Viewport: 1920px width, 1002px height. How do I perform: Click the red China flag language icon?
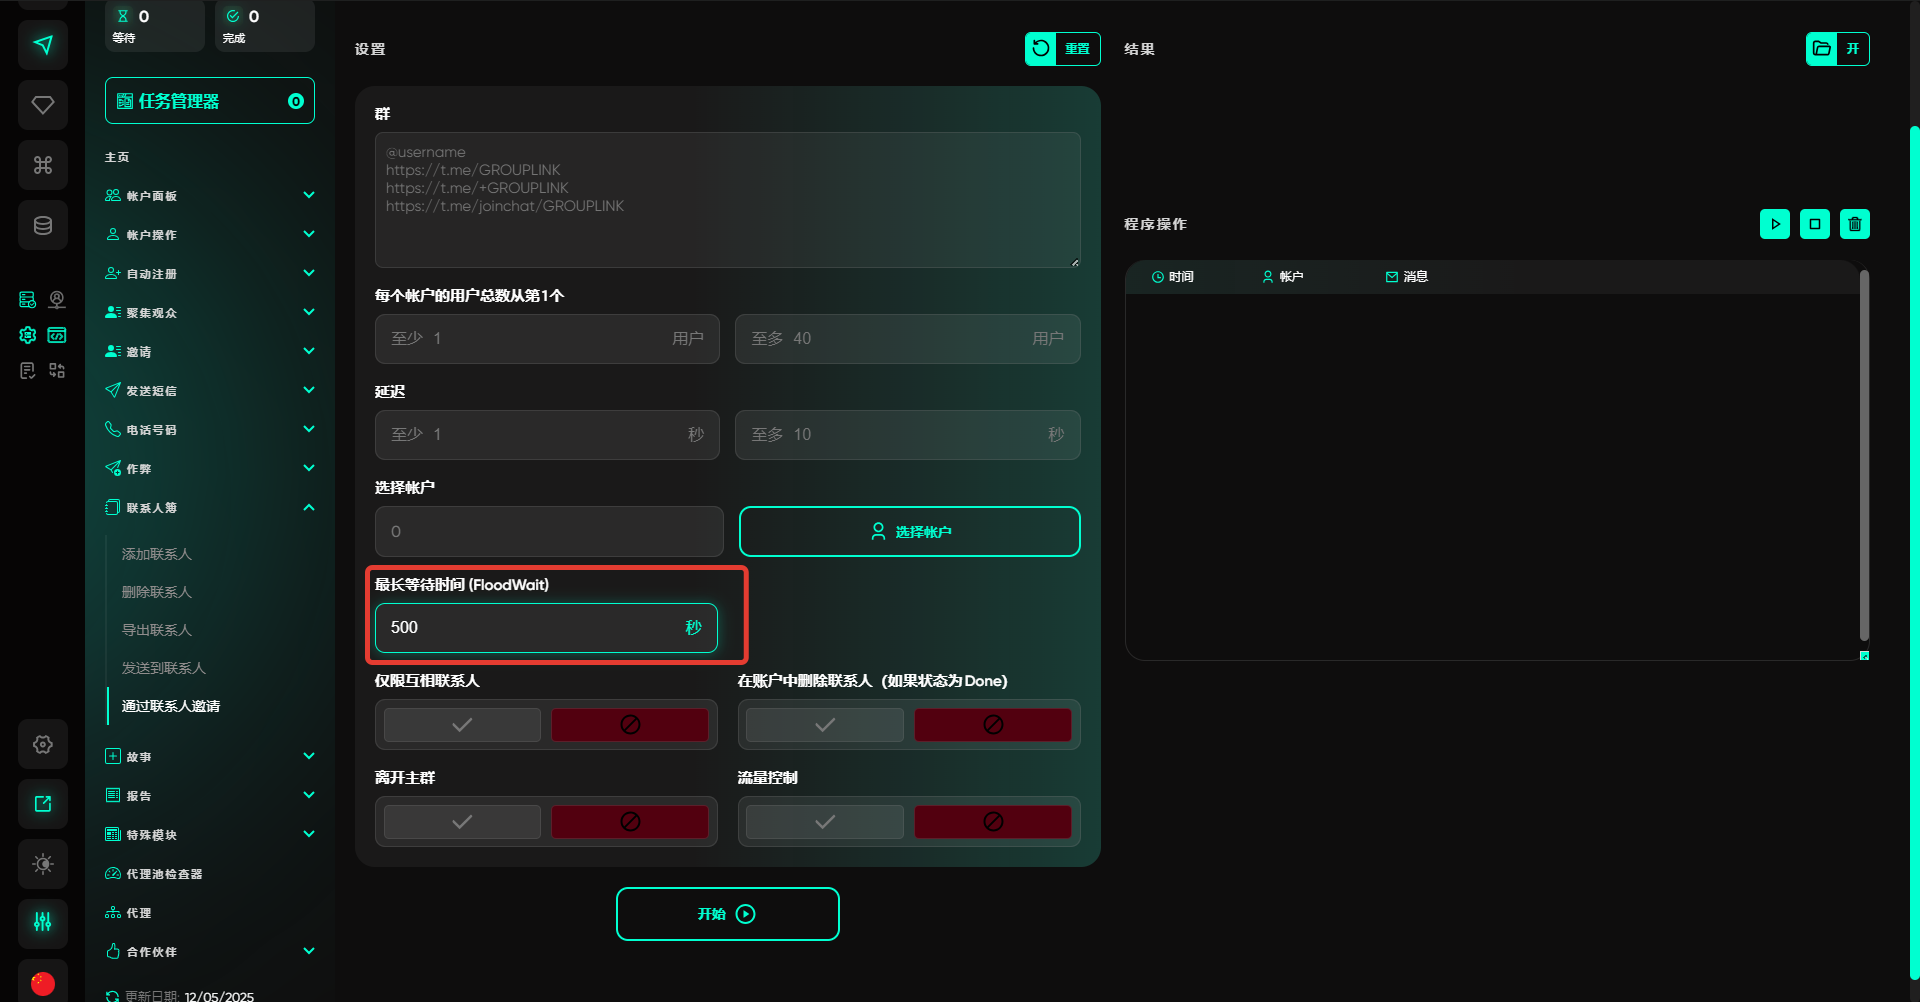[x=43, y=983]
